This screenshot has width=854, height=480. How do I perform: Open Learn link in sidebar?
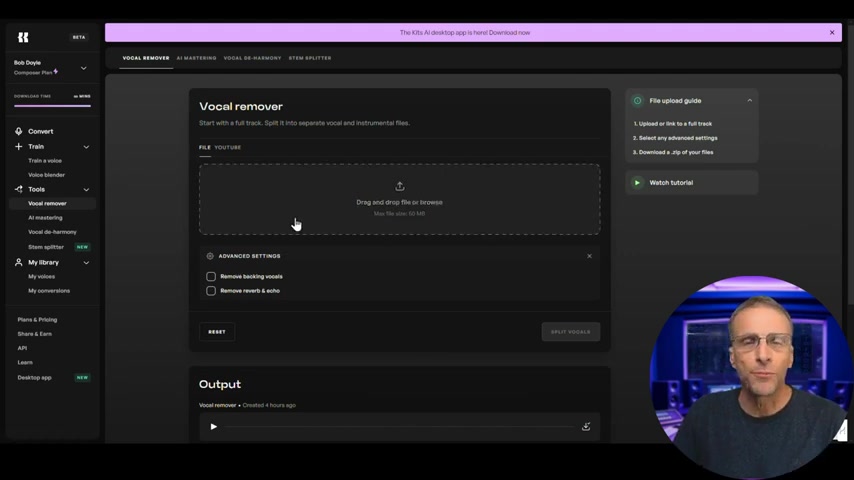click(25, 362)
